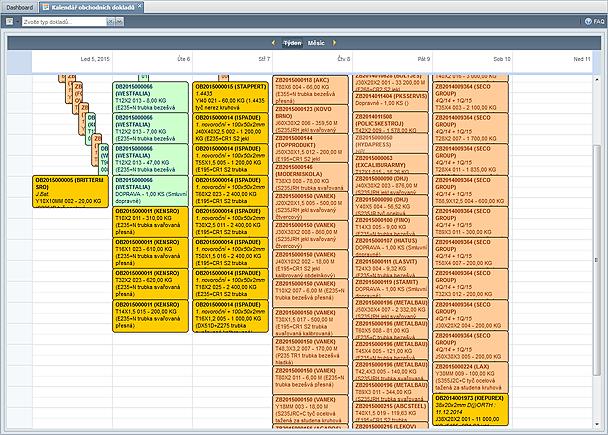Image resolution: width=608 pixels, height=435 pixels.
Task: Open ZB2015000144 (TOPPRODUKT) event
Action: click(x=311, y=148)
